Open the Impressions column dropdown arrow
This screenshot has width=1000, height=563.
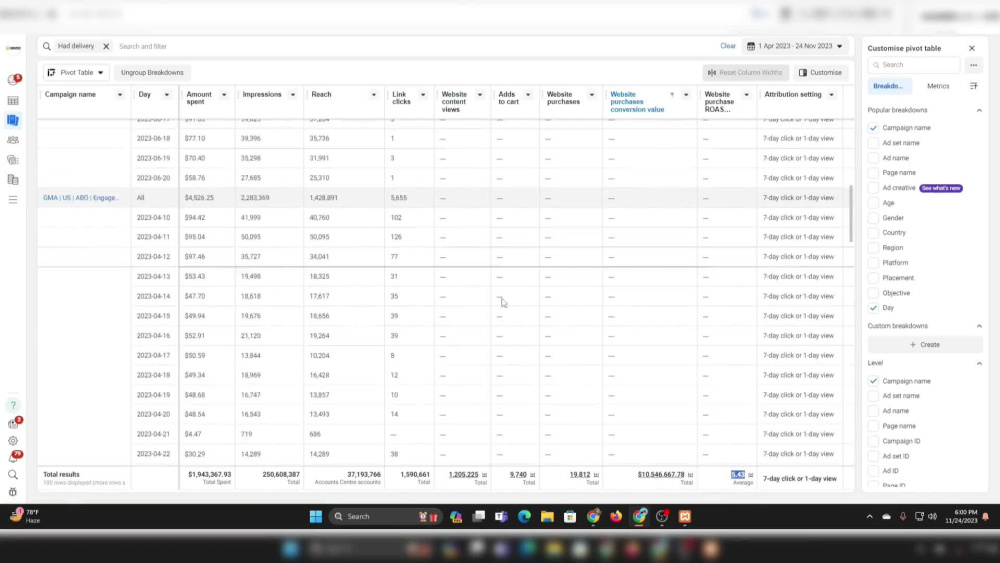point(293,95)
